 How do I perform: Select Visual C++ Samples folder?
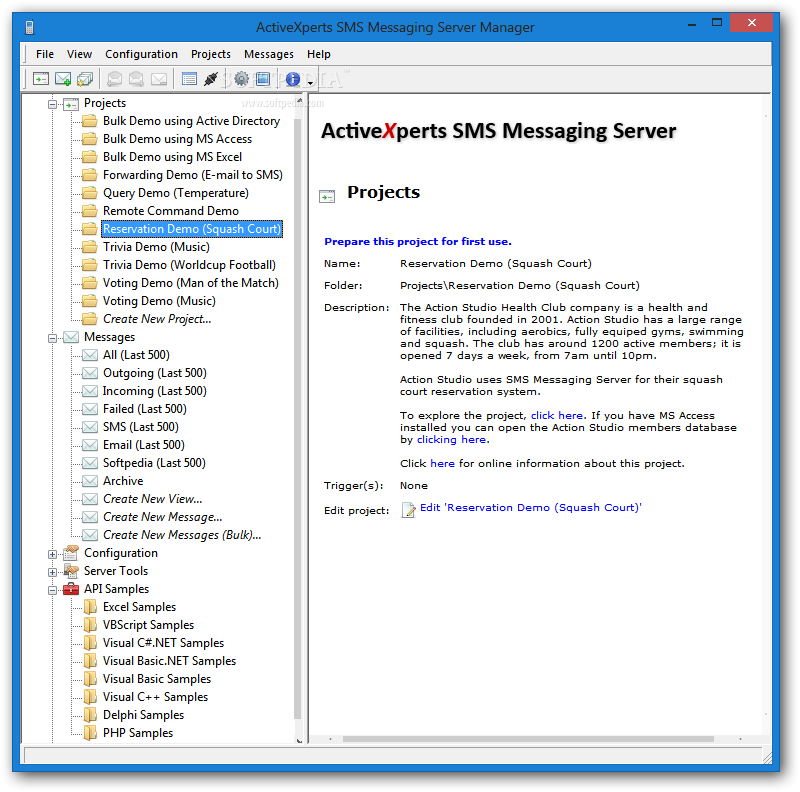click(x=156, y=697)
